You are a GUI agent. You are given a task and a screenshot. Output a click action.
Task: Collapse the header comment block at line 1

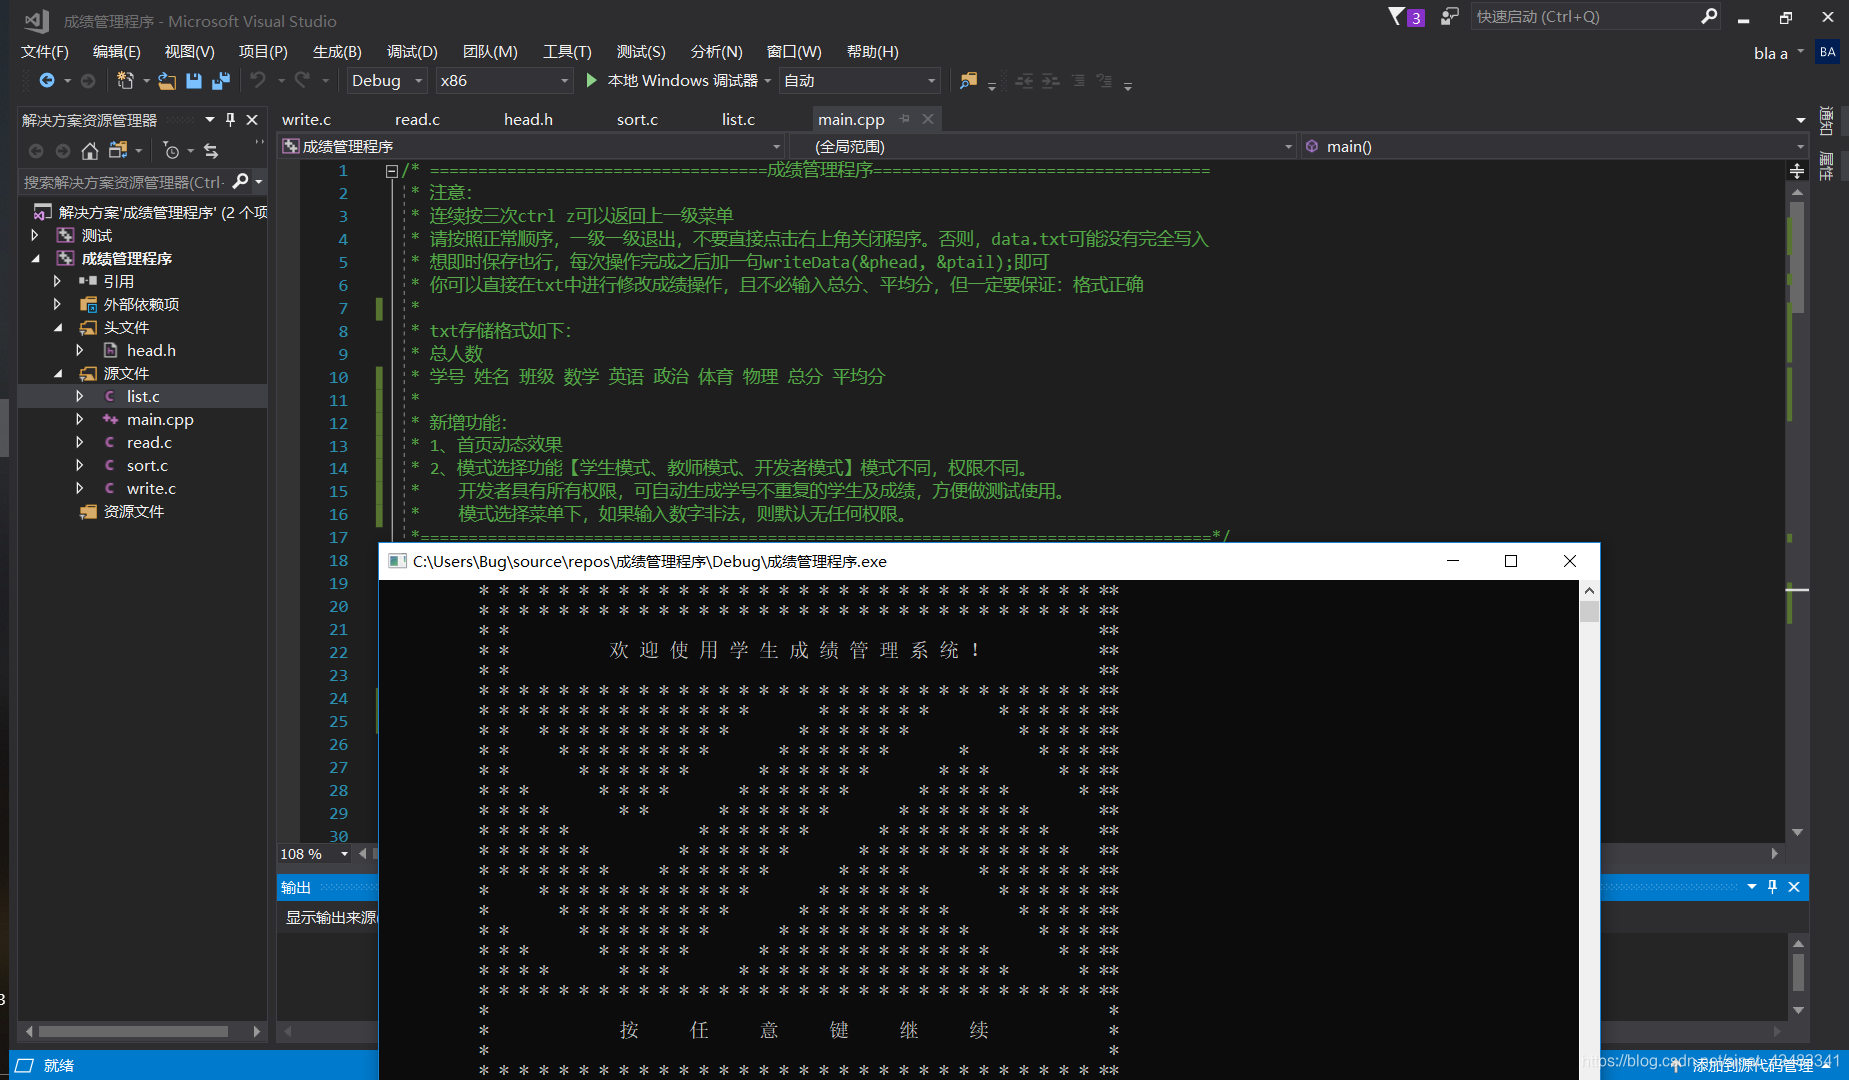pos(392,171)
